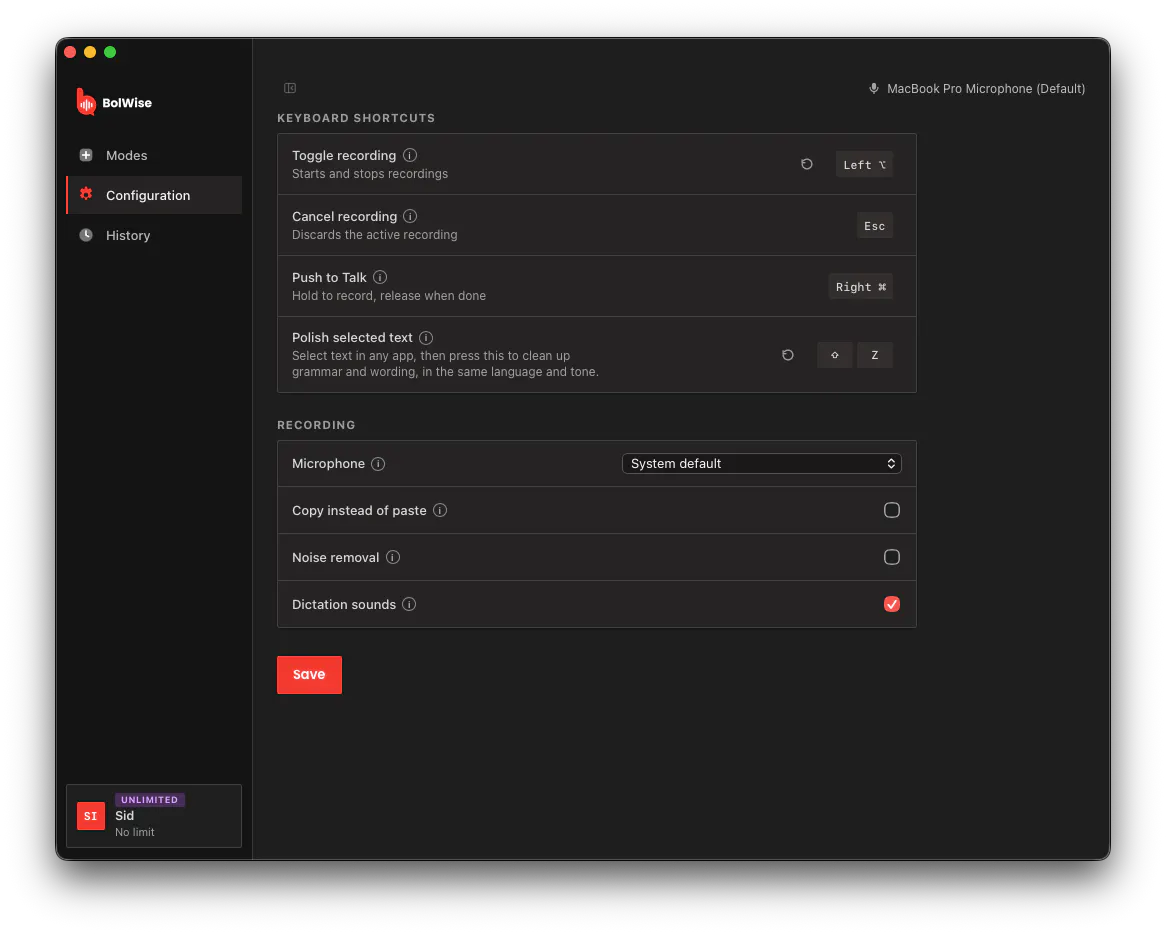Click the KEYBOARD SHORTCUTS heading
The image size is (1166, 934).
tap(356, 118)
